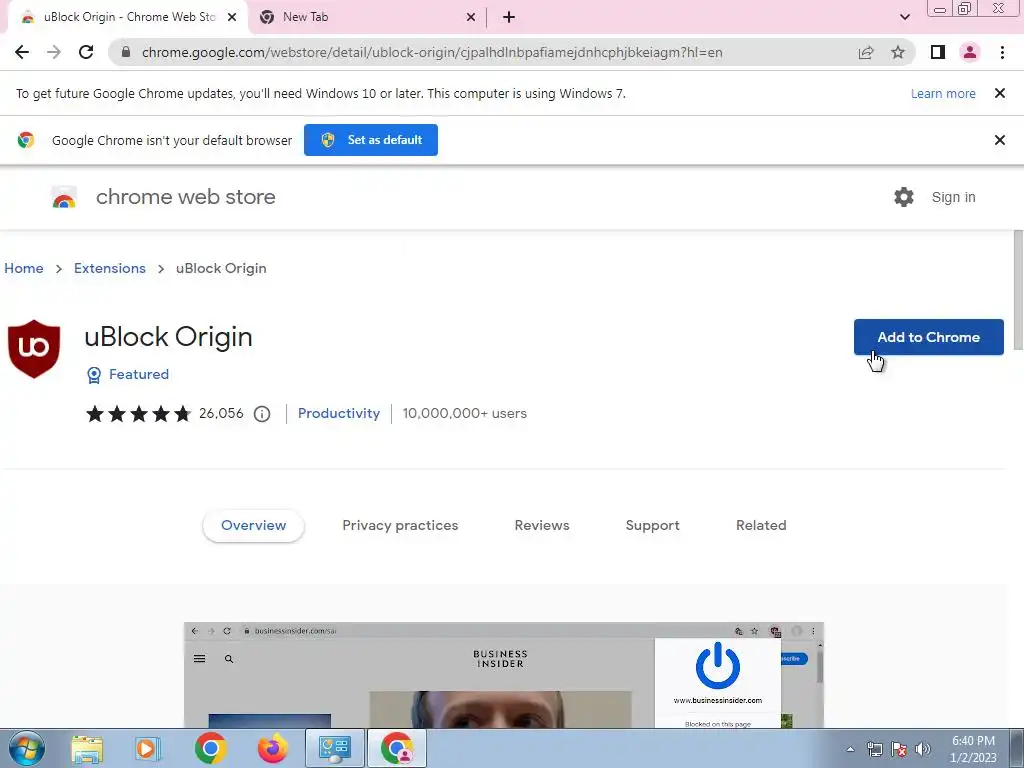Click the Featured badge icon
Viewport: 1024px width, 768px height.
[94, 375]
